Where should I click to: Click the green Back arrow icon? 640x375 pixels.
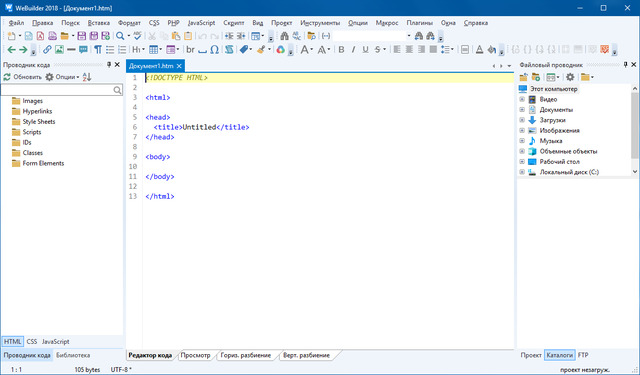coord(11,50)
